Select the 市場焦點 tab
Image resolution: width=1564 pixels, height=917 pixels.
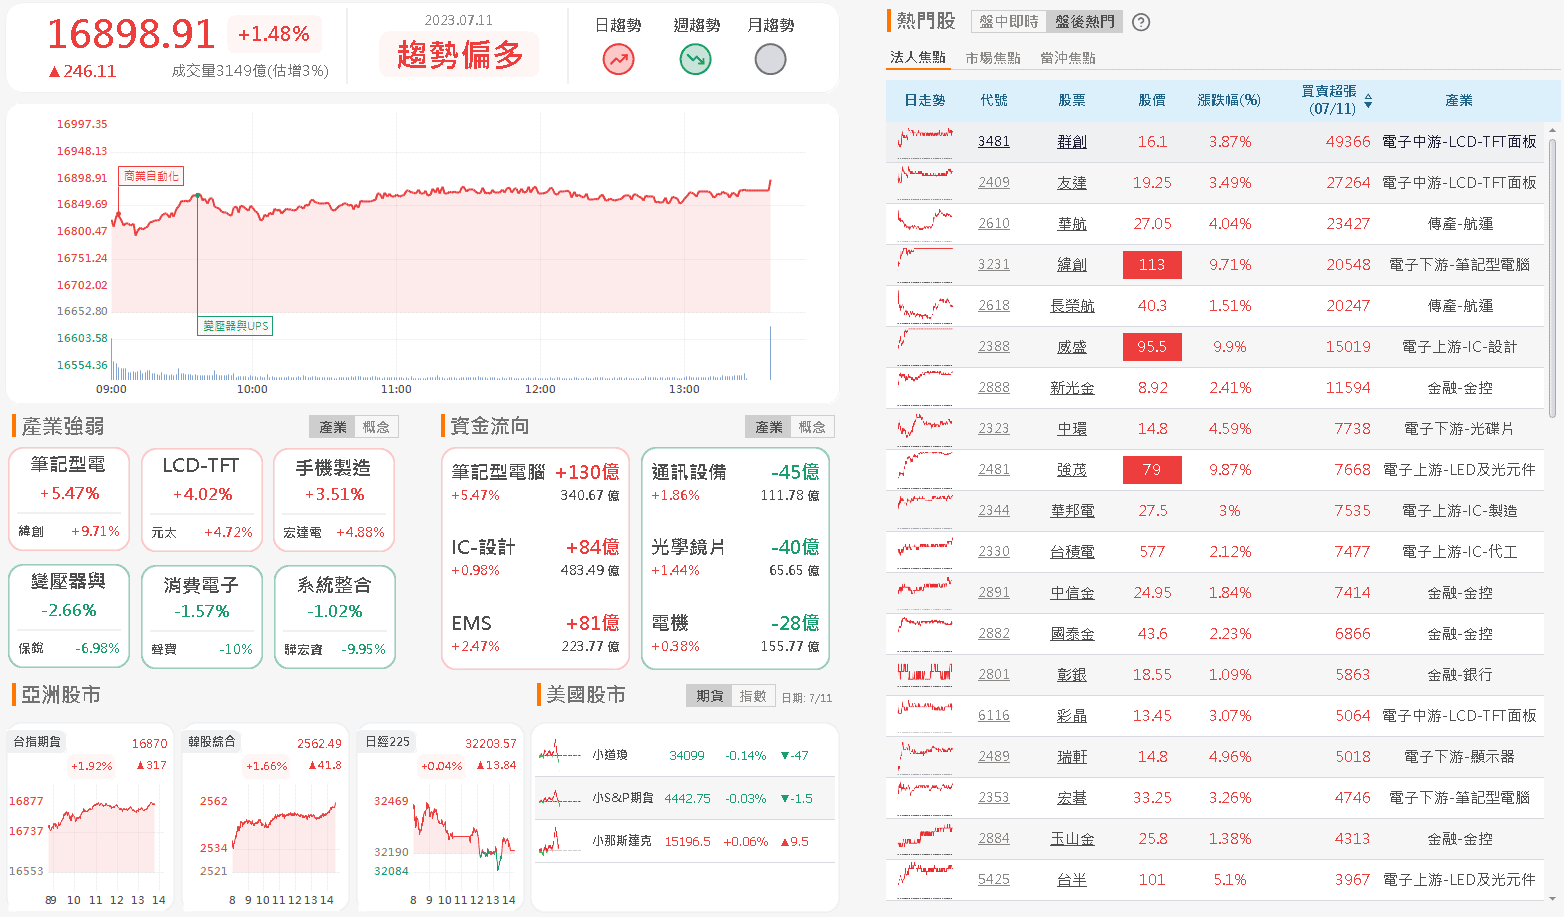[993, 58]
